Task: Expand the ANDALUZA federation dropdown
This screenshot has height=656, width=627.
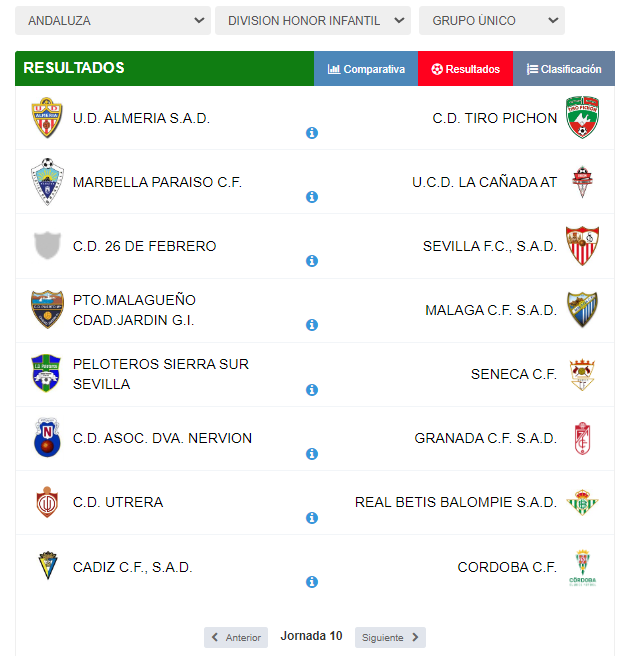Action: pyautogui.click(x=113, y=20)
